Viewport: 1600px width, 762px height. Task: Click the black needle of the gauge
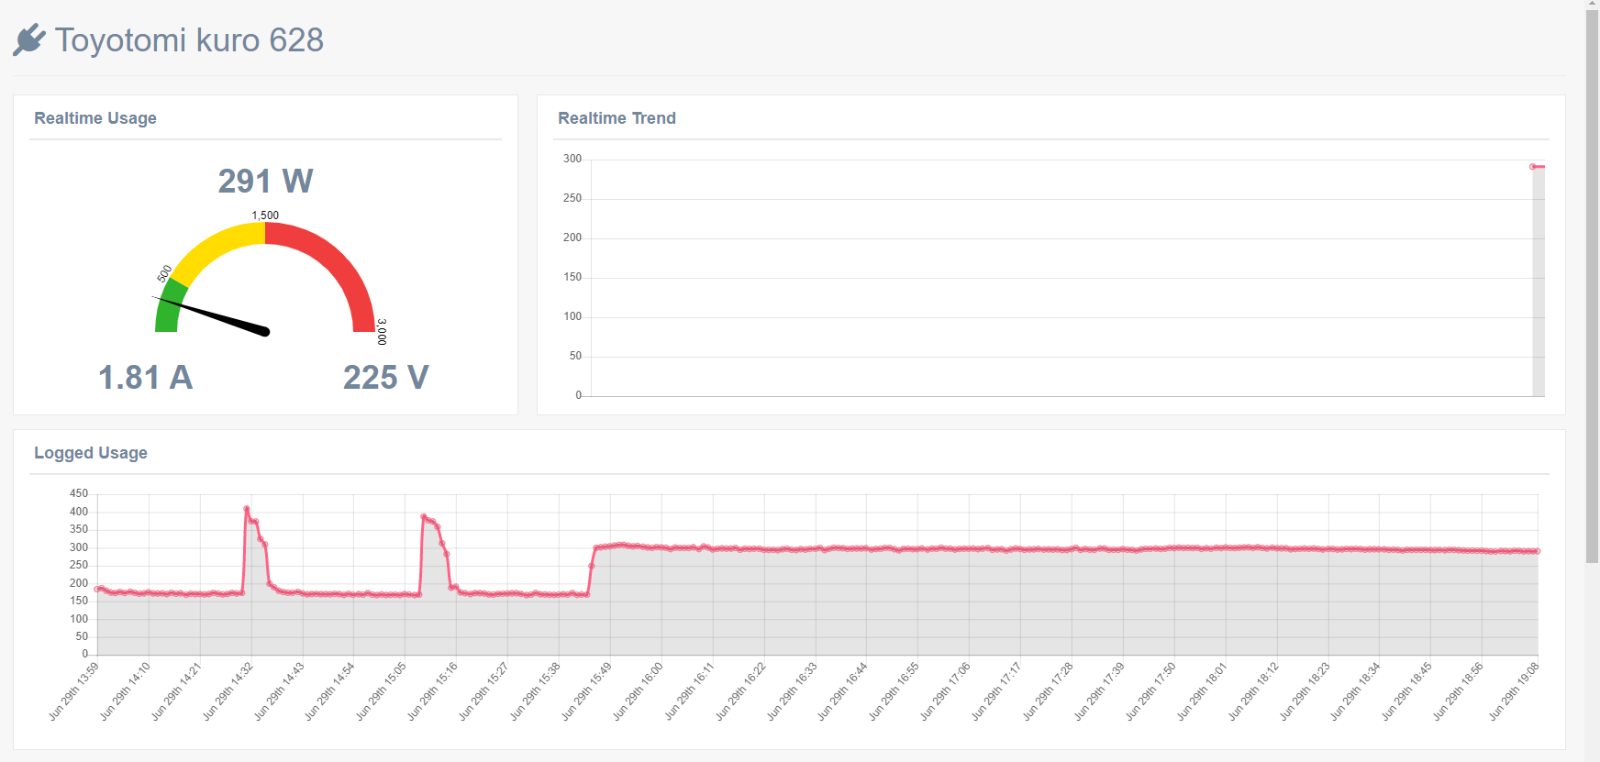(x=212, y=314)
